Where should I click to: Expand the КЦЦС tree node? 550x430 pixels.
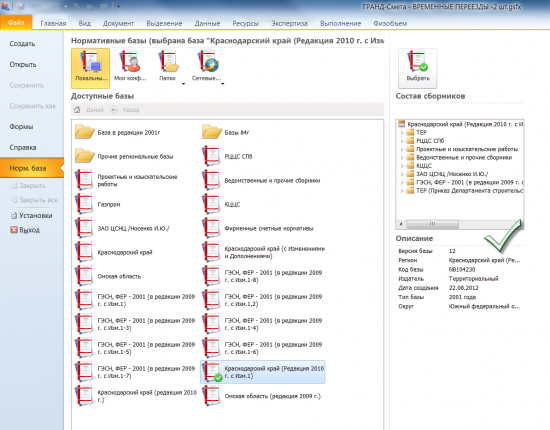[402, 166]
